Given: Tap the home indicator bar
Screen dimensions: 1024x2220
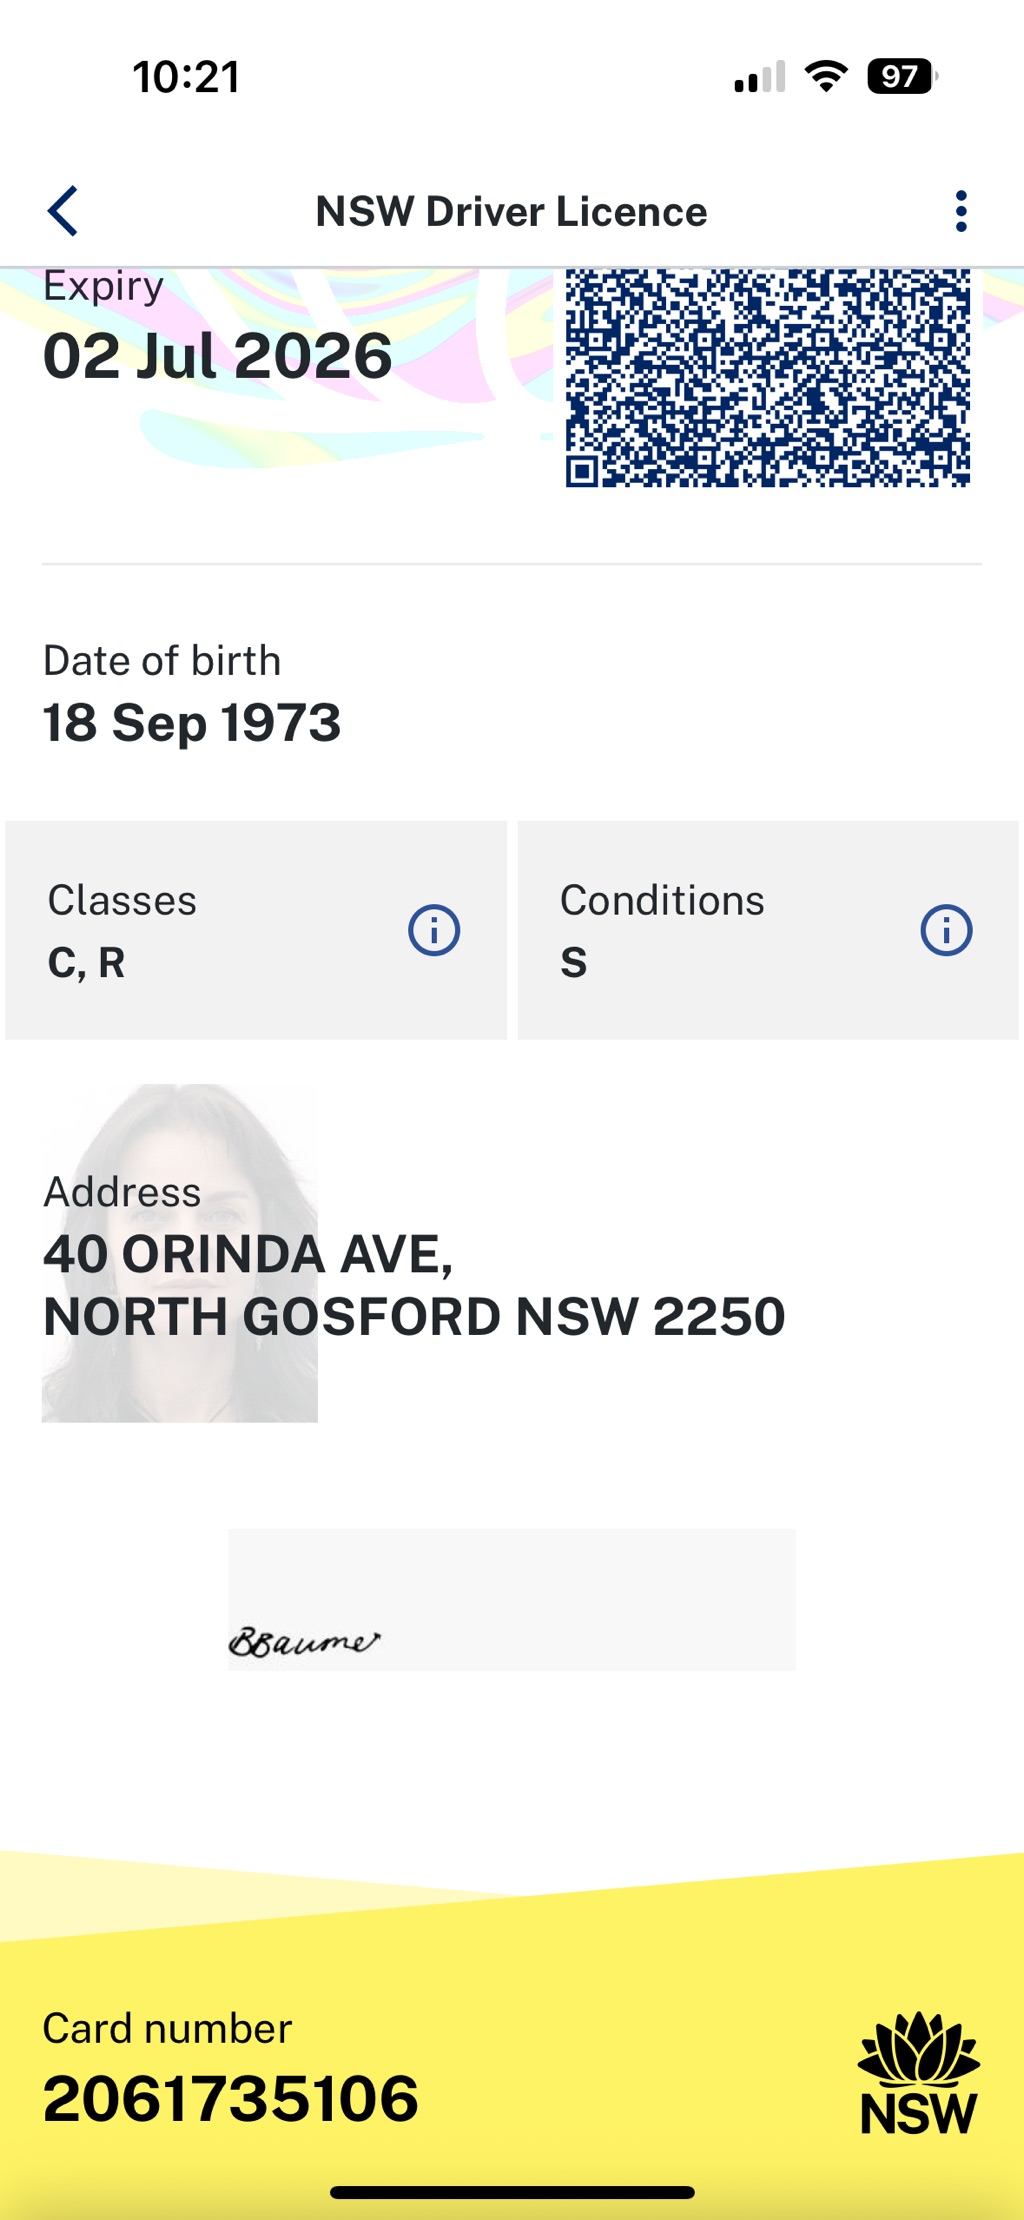Looking at the screenshot, I should (x=512, y=2192).
